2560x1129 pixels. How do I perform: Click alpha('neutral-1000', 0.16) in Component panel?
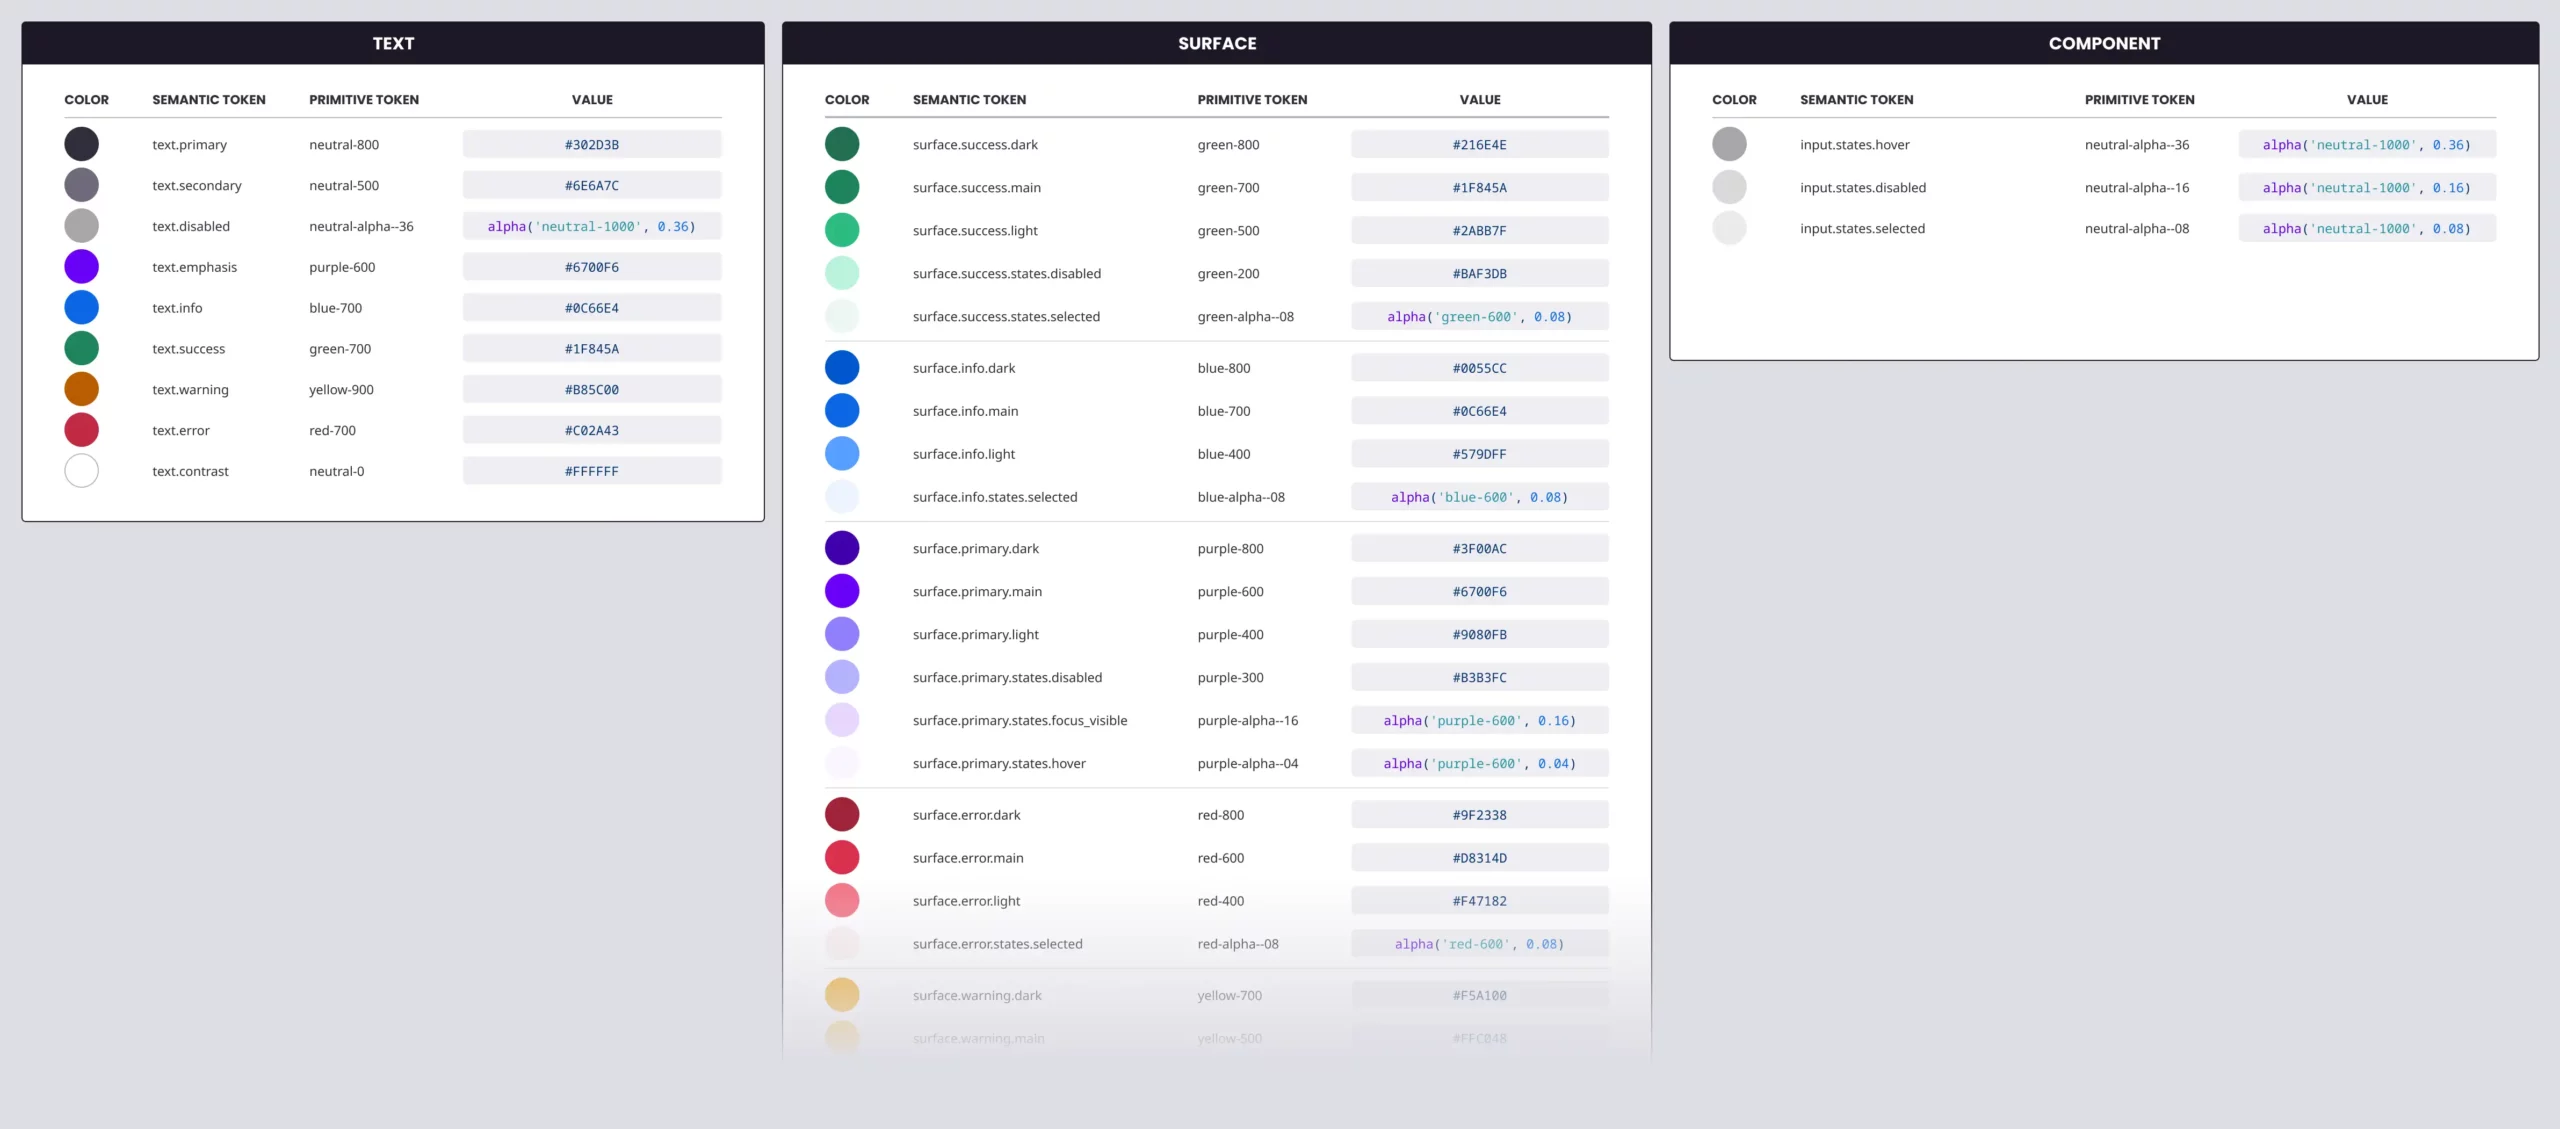coord(2367,187)
